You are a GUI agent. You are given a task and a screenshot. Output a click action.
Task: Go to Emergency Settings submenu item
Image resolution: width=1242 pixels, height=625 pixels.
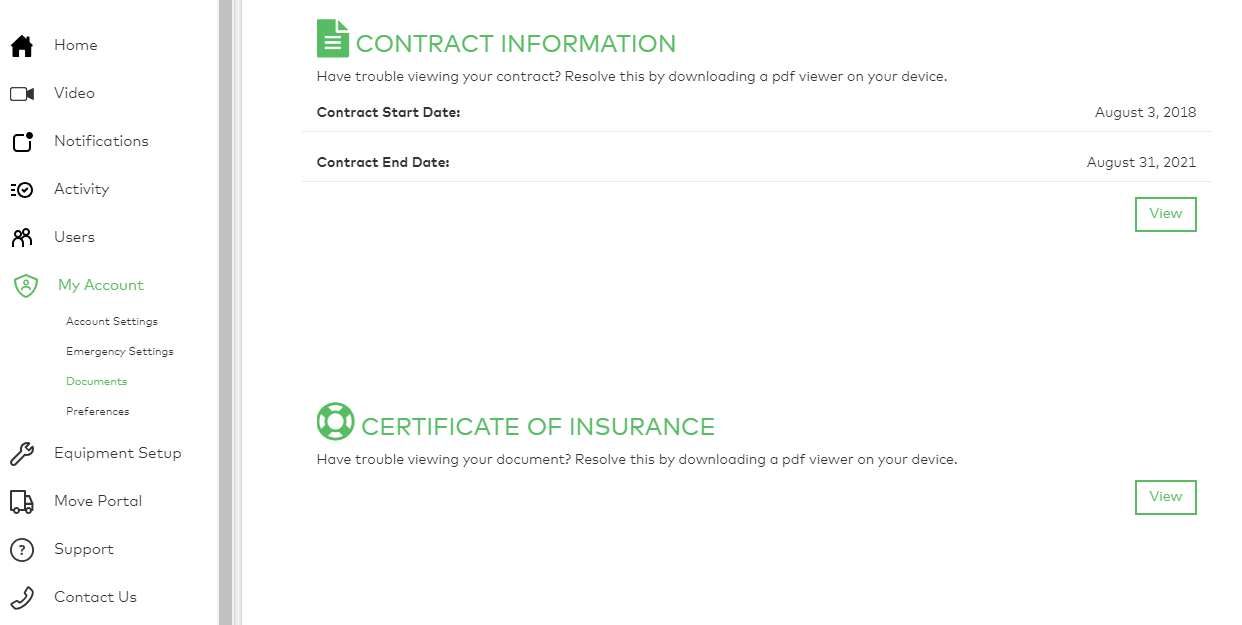click(120, 352)
